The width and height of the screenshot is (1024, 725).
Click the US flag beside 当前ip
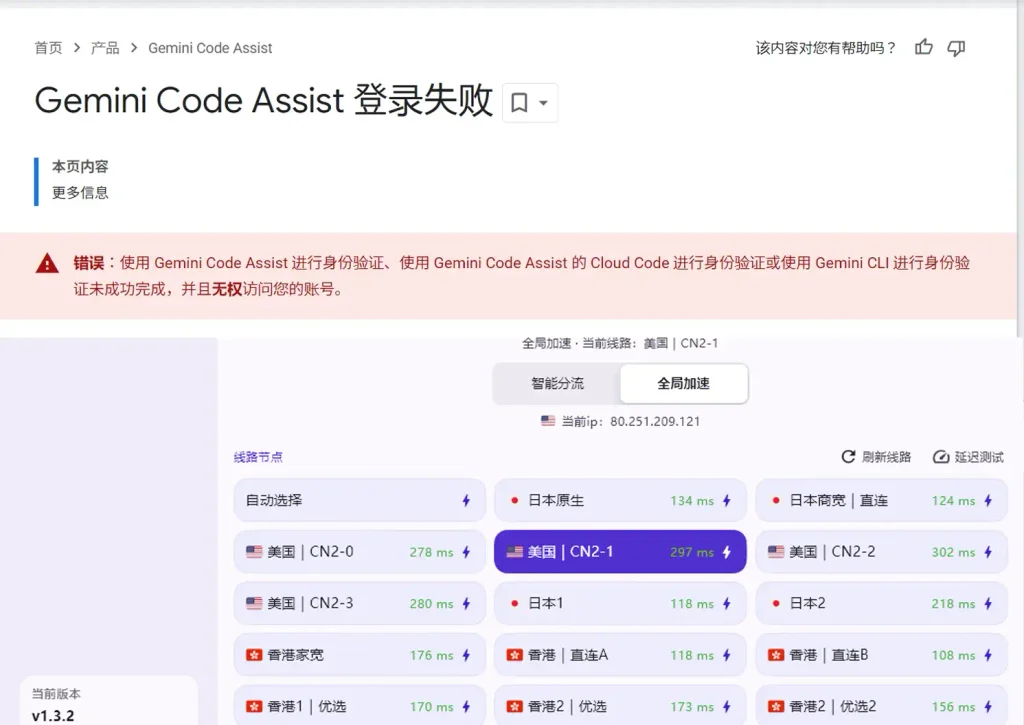548,421
